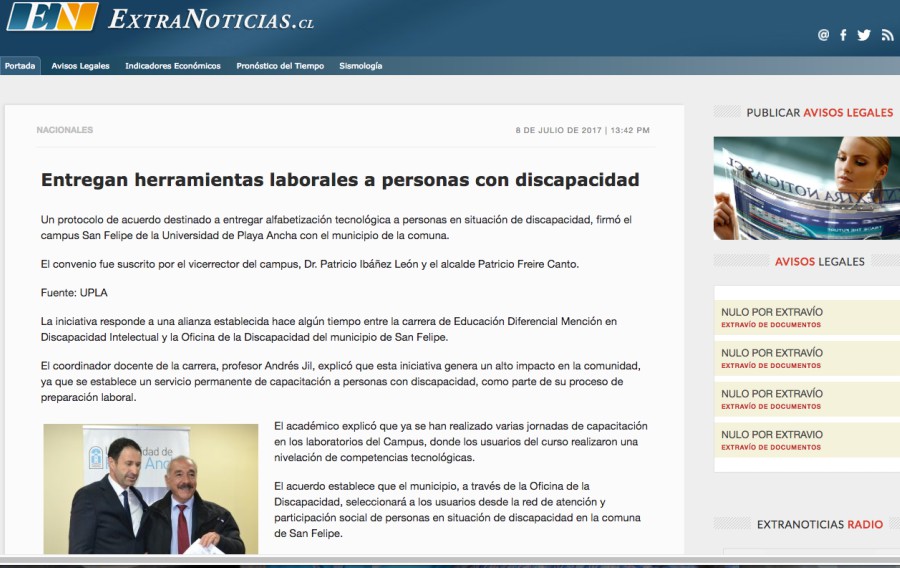Click the Nacionales category label
The image size is (900, 568).
coord(65,130)
